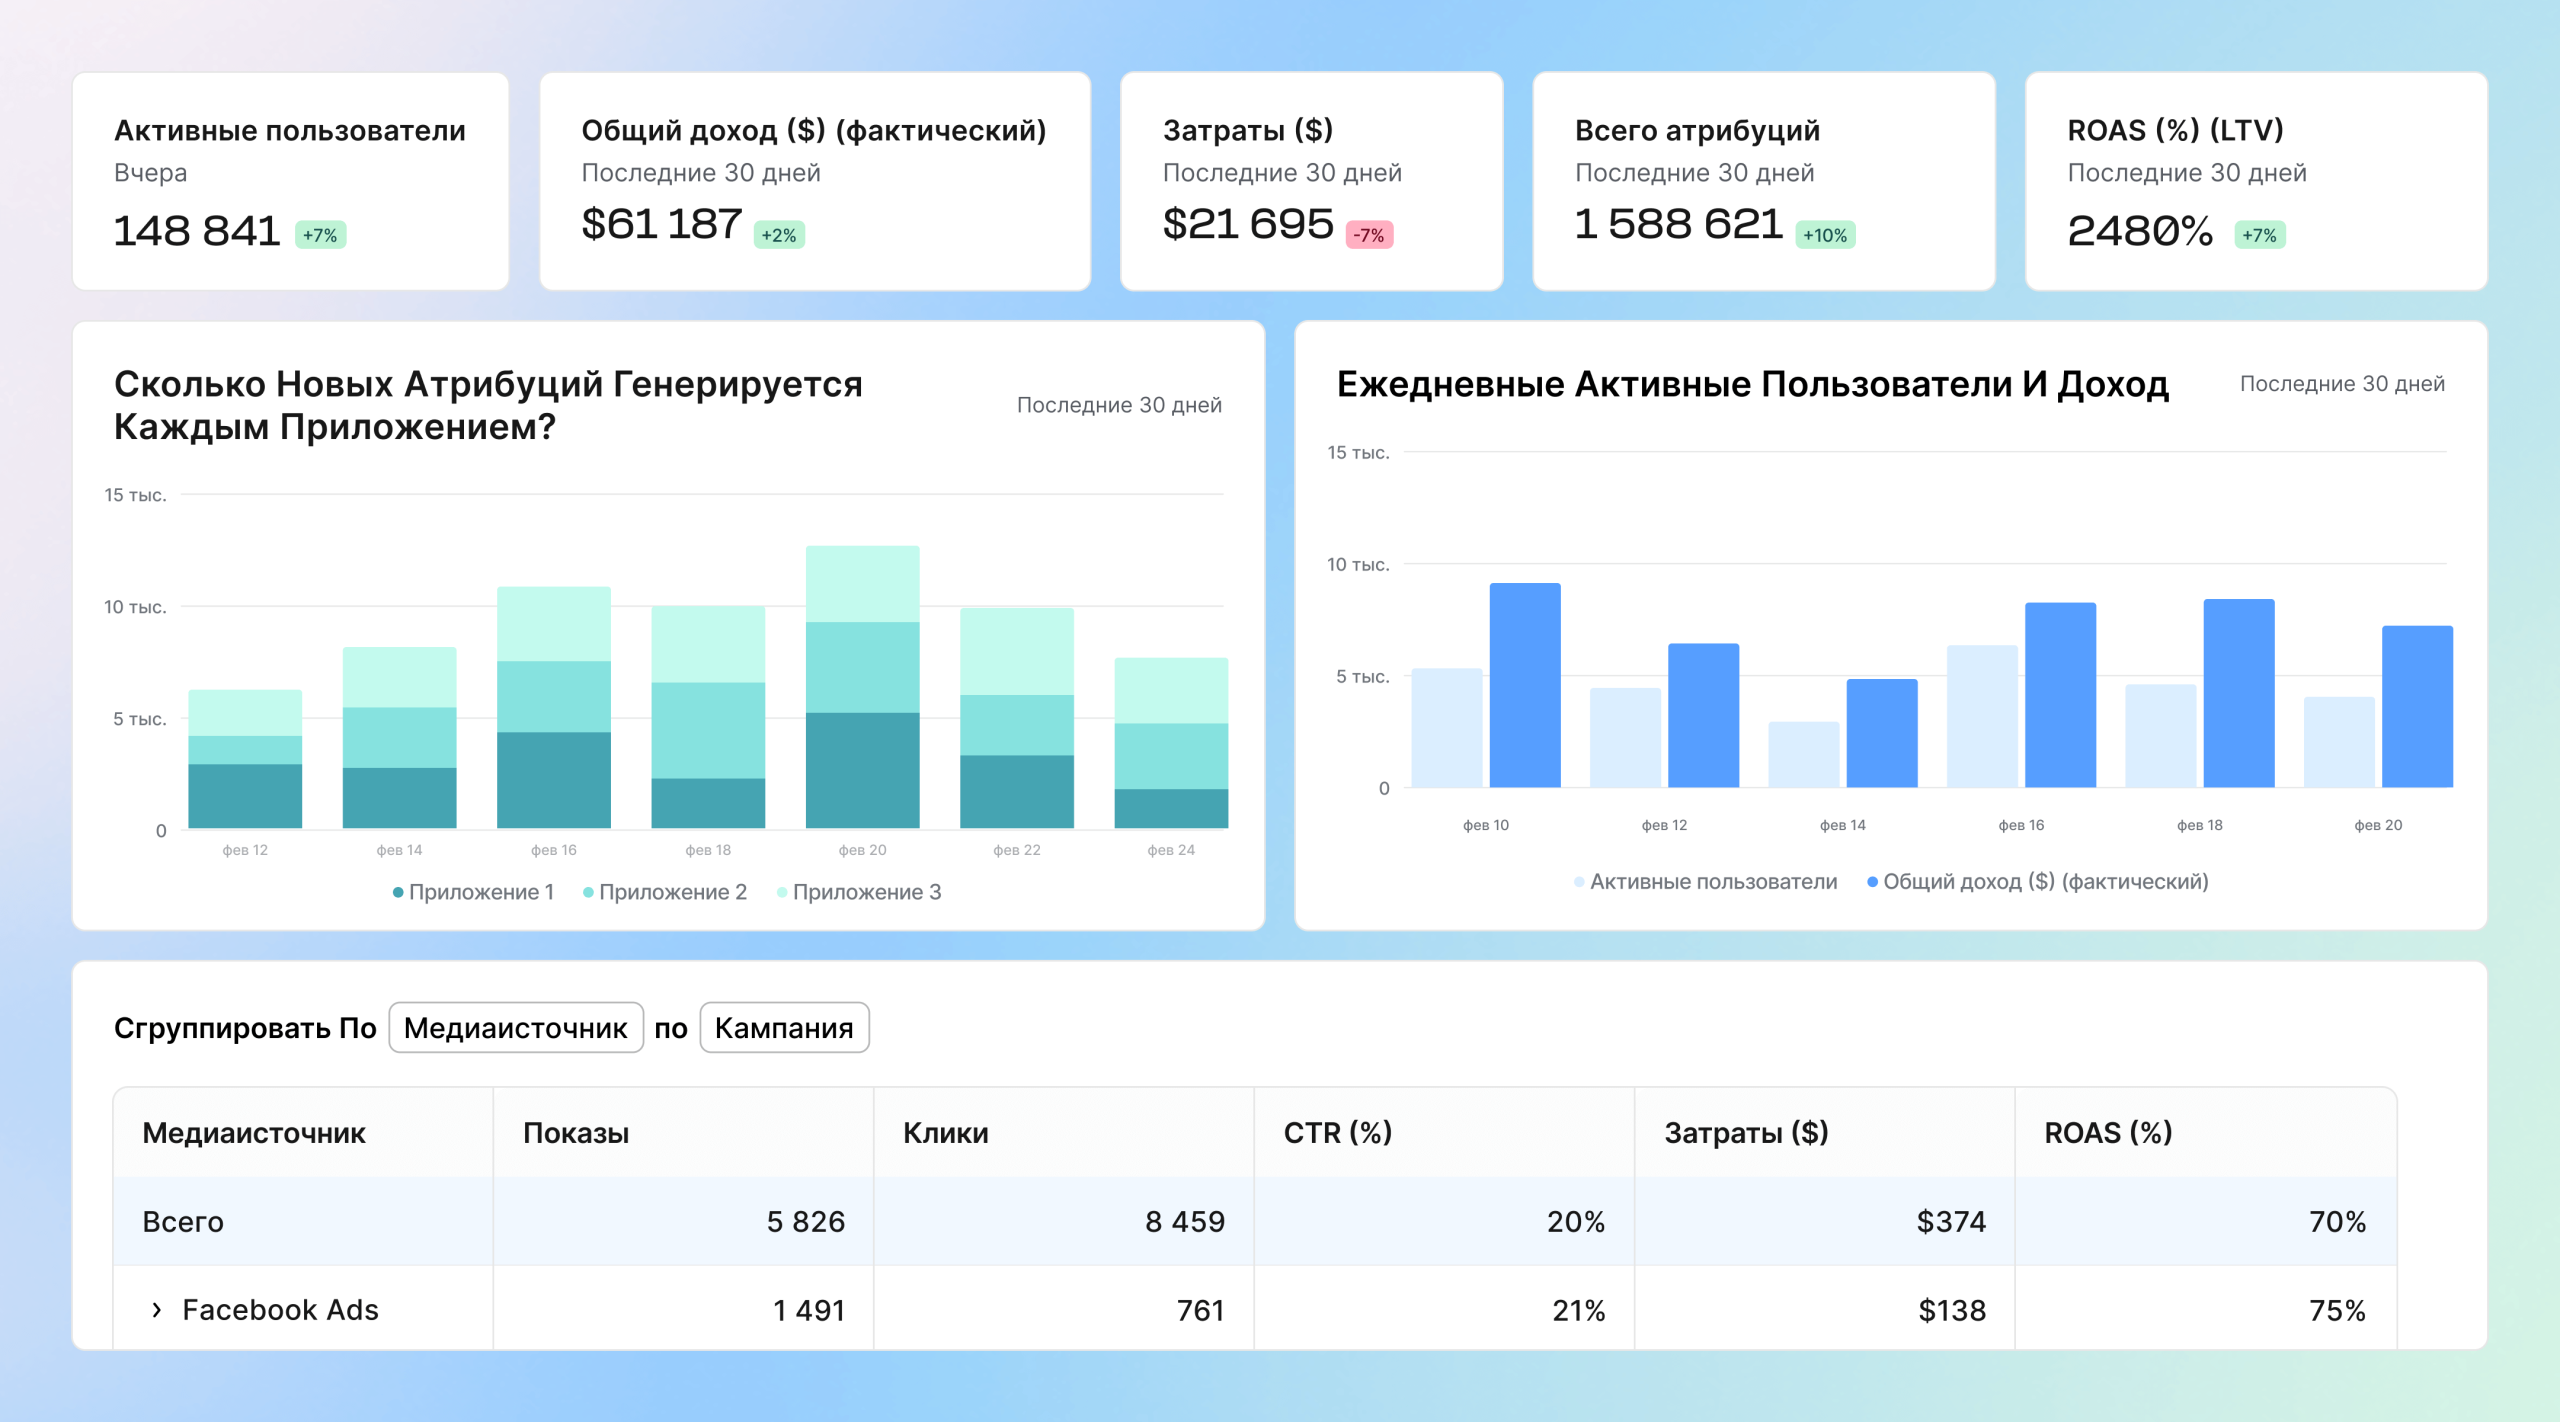Click the +10% badge on Всего атрибуций
This screenshot has width=2560, height=1422.
click(x=1825, y=235)
